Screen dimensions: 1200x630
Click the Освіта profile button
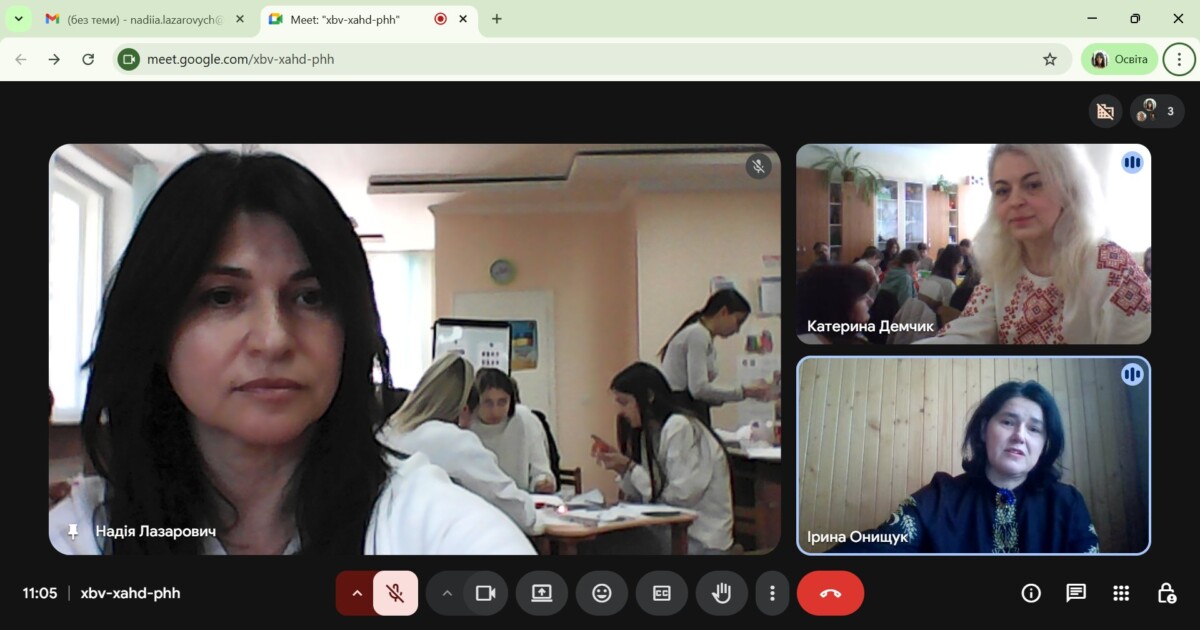(x=1119, y=59)
